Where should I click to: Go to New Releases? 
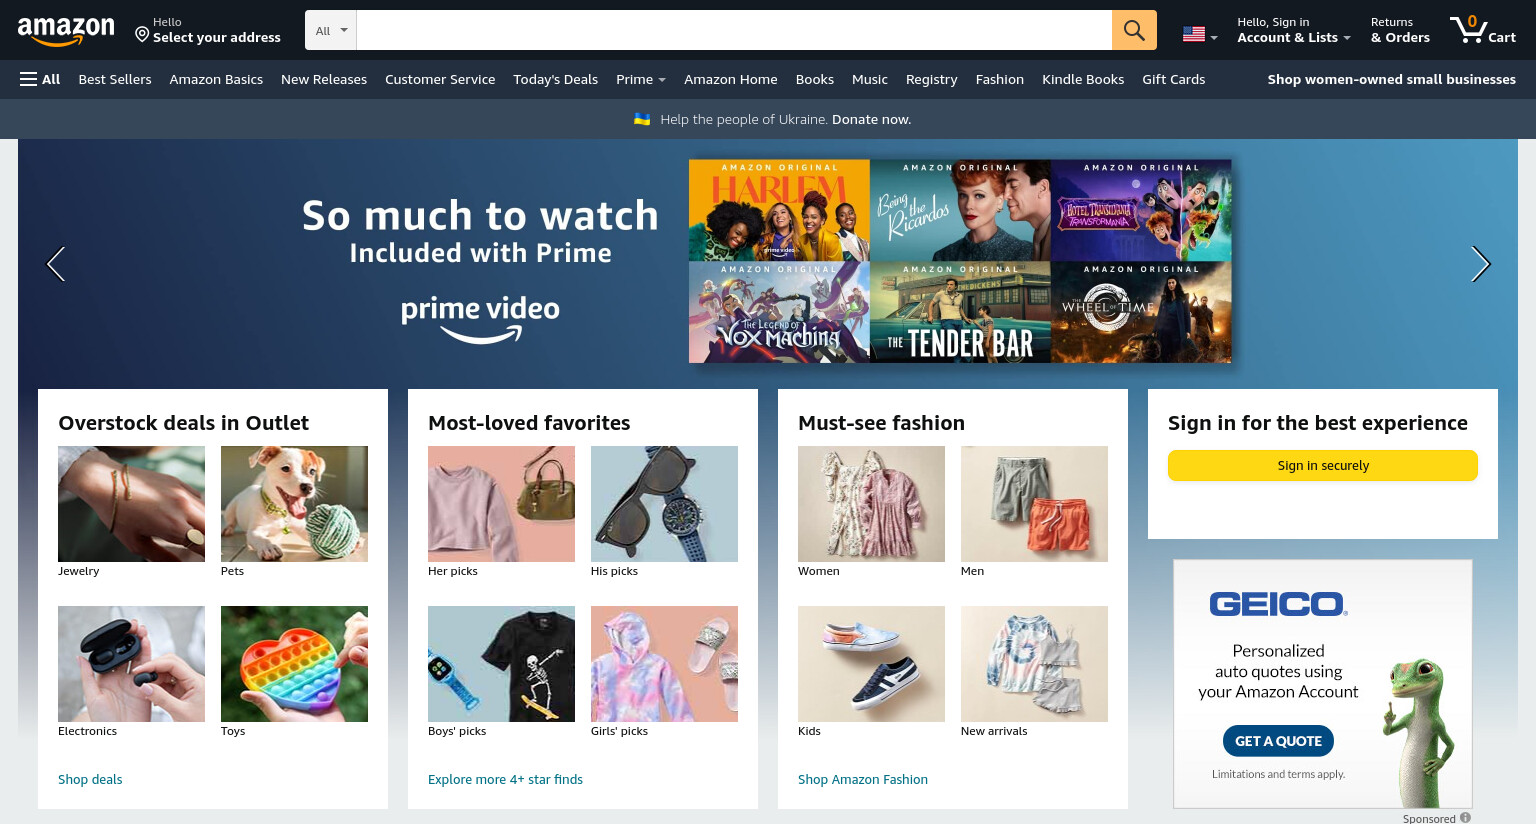pos(324,79)
